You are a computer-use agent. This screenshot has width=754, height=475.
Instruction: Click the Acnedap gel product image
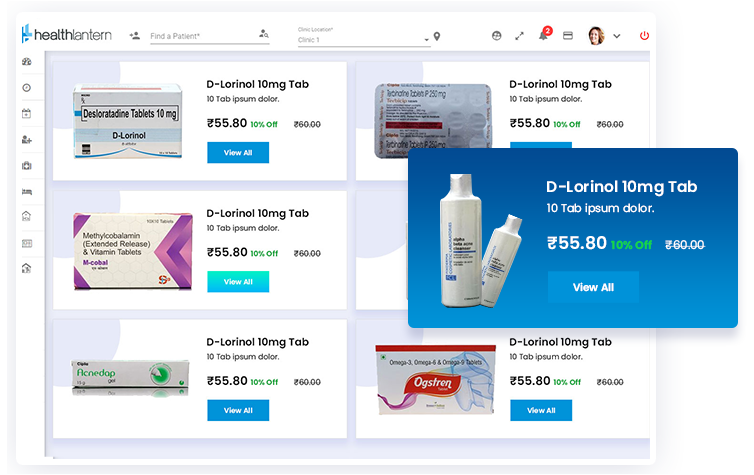(x=130, y=376)
